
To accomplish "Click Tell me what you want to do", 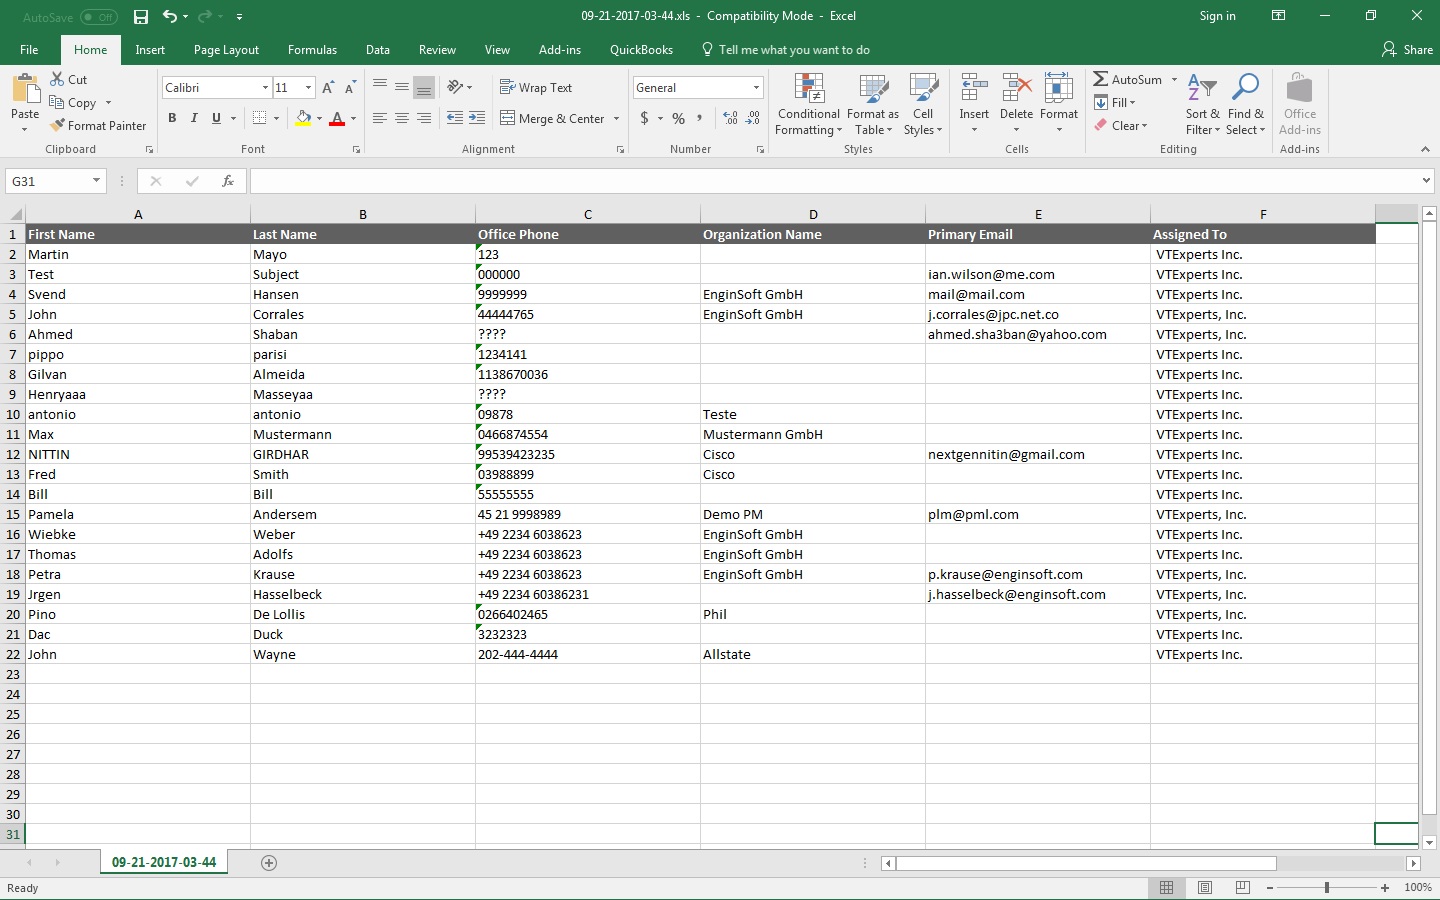I will [785, 50].
